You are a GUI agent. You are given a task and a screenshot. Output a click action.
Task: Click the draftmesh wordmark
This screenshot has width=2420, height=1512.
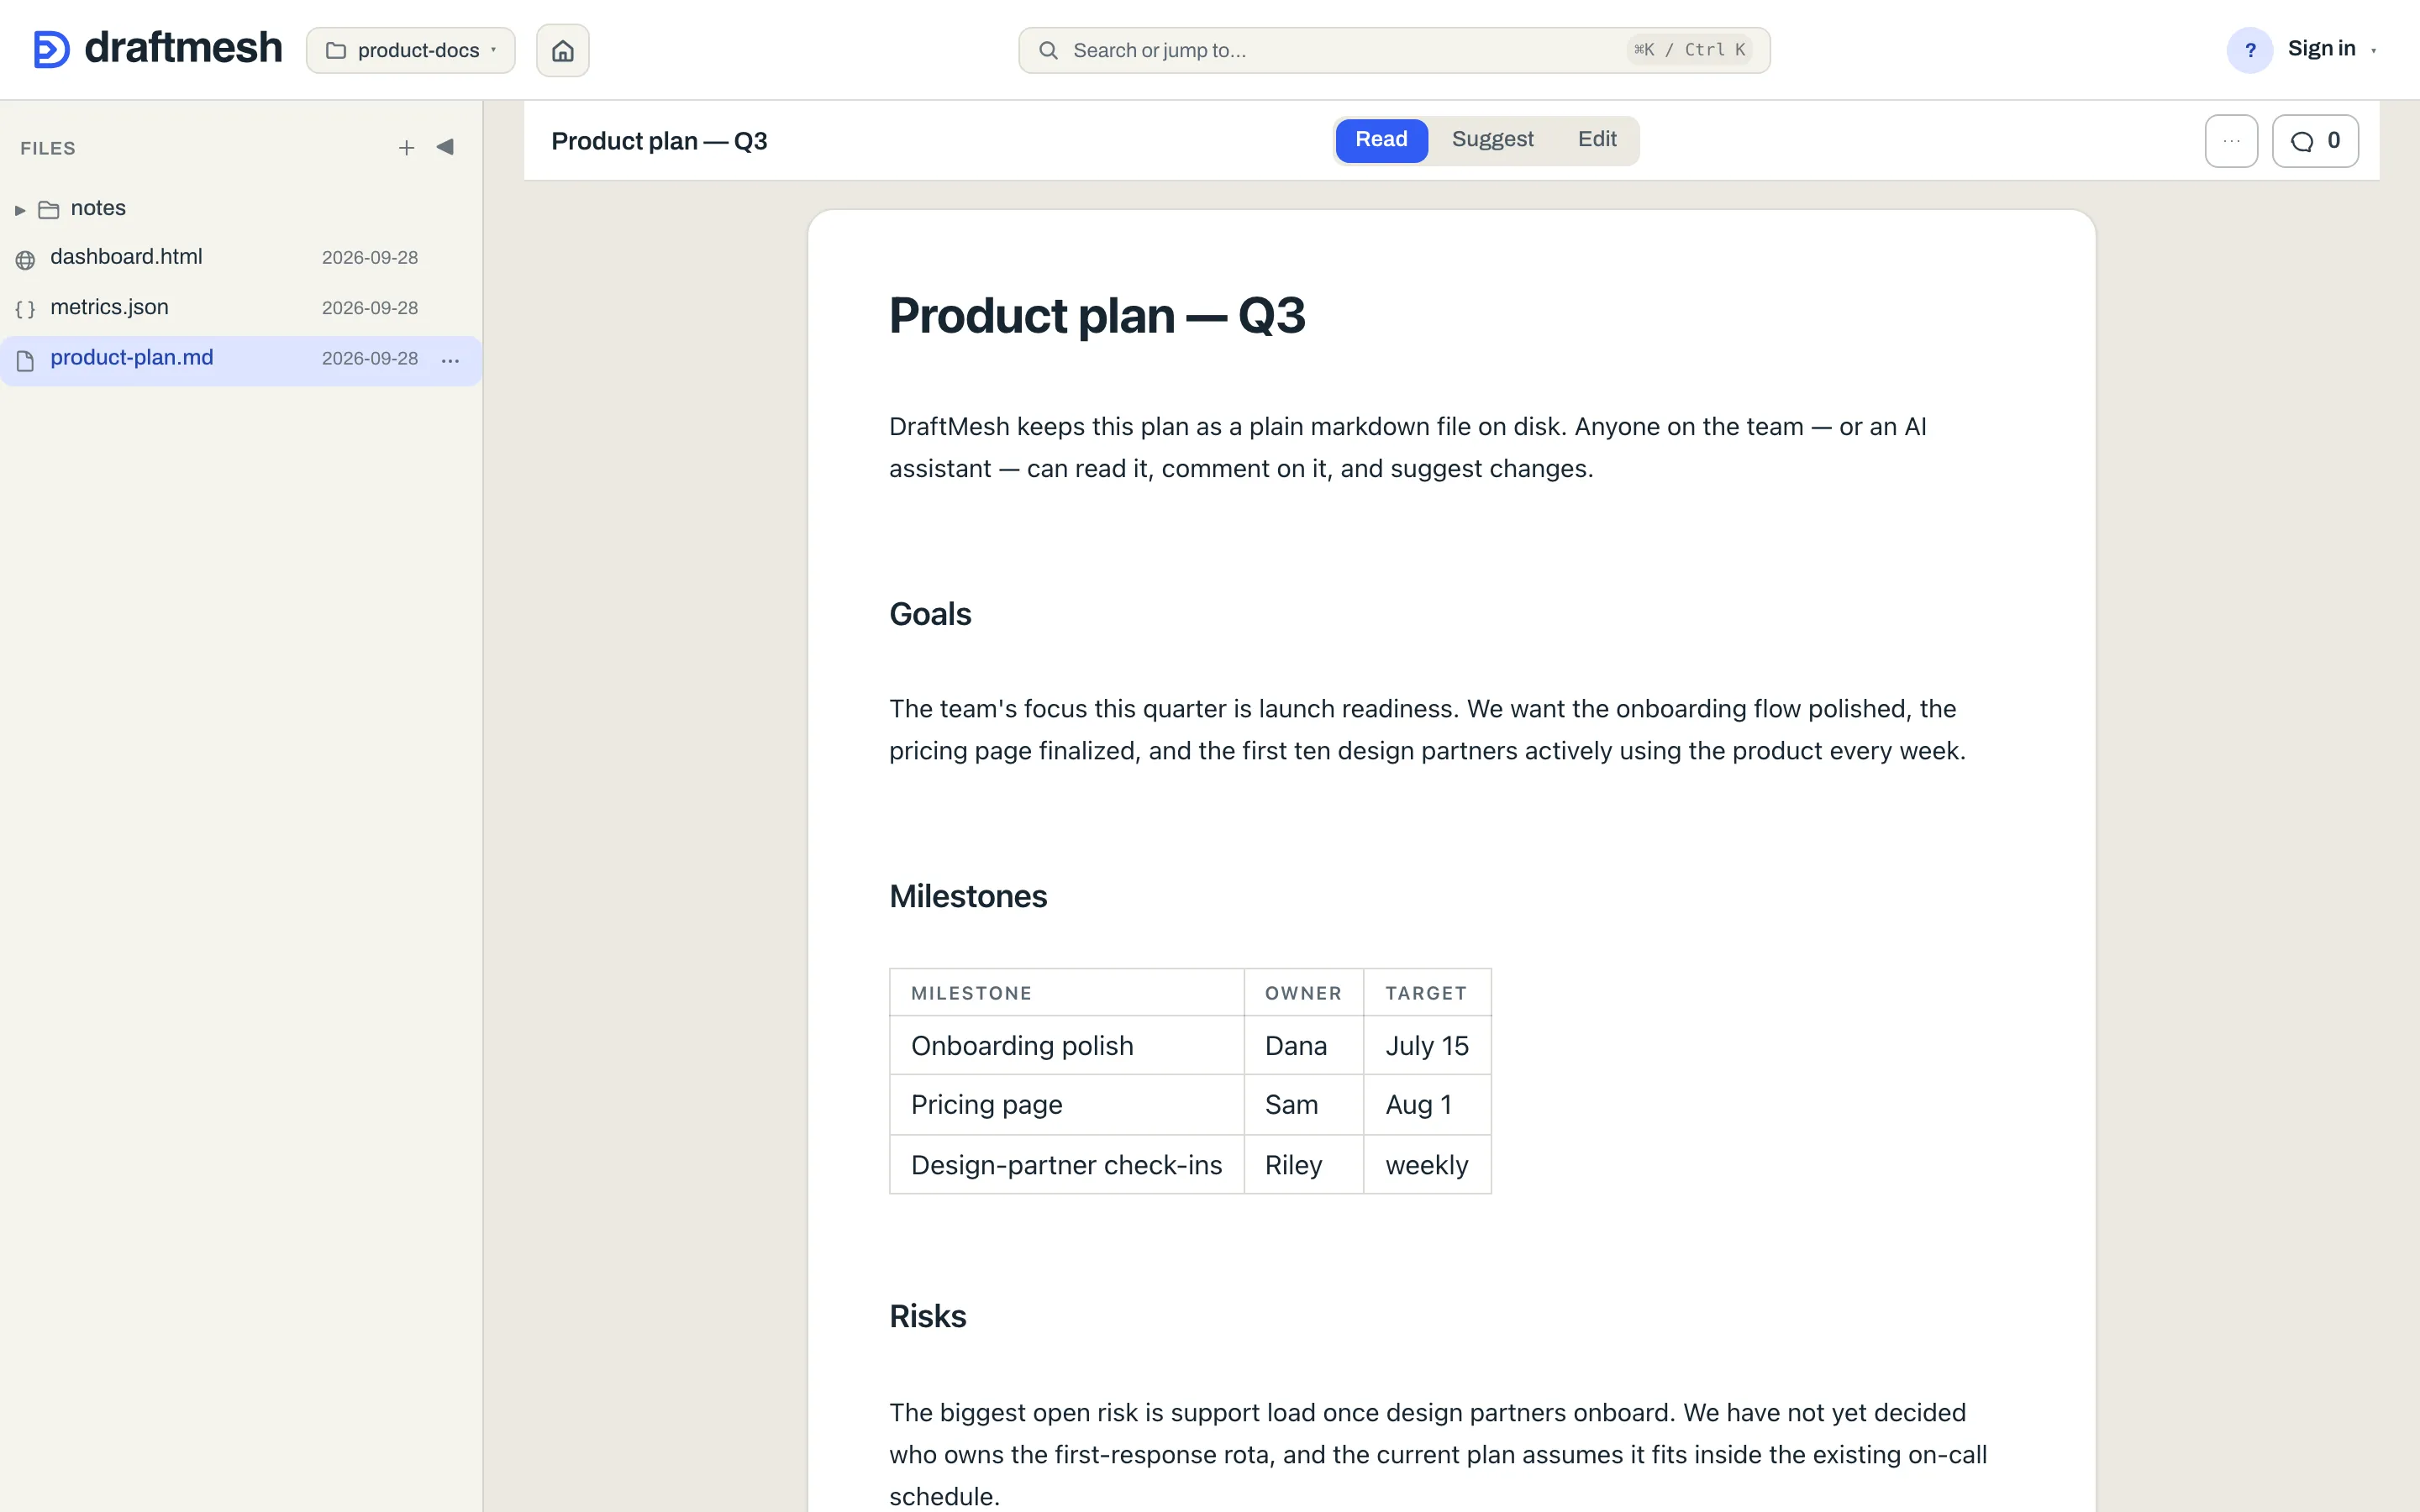pos(183,48)
